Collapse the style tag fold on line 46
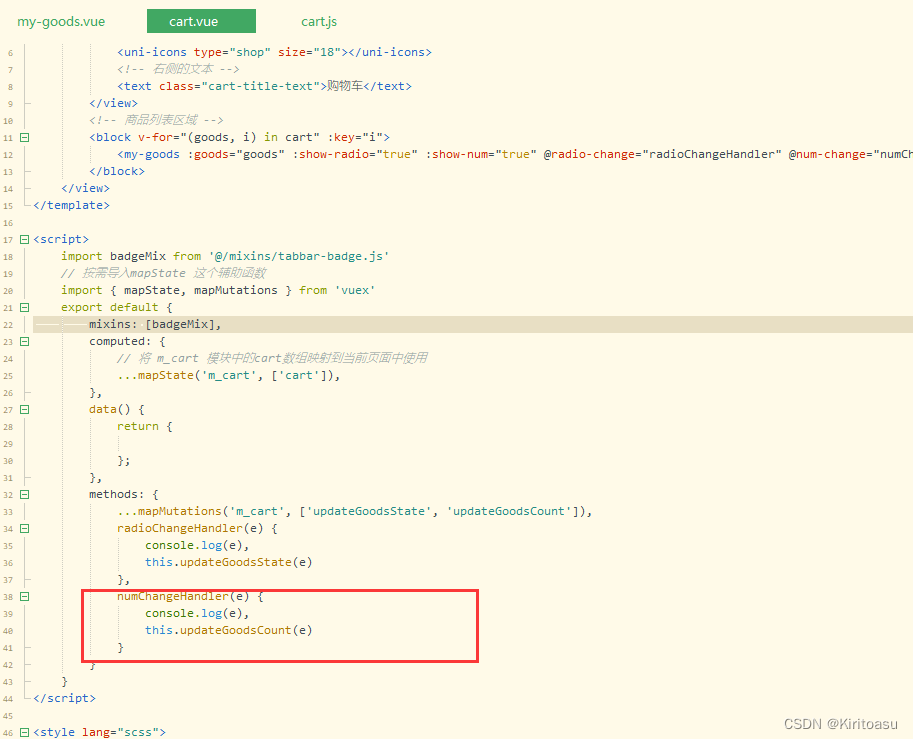This screenshot has height=739, width=913. click(24, 733)
